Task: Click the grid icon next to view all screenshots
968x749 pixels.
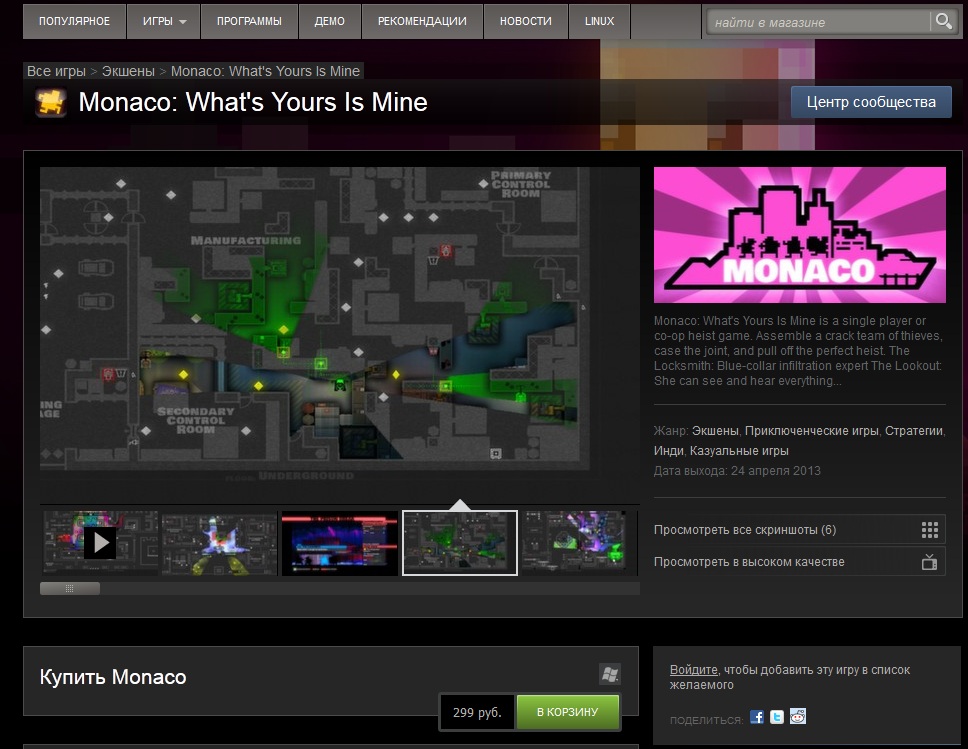Action: click(x=930, y=530)
